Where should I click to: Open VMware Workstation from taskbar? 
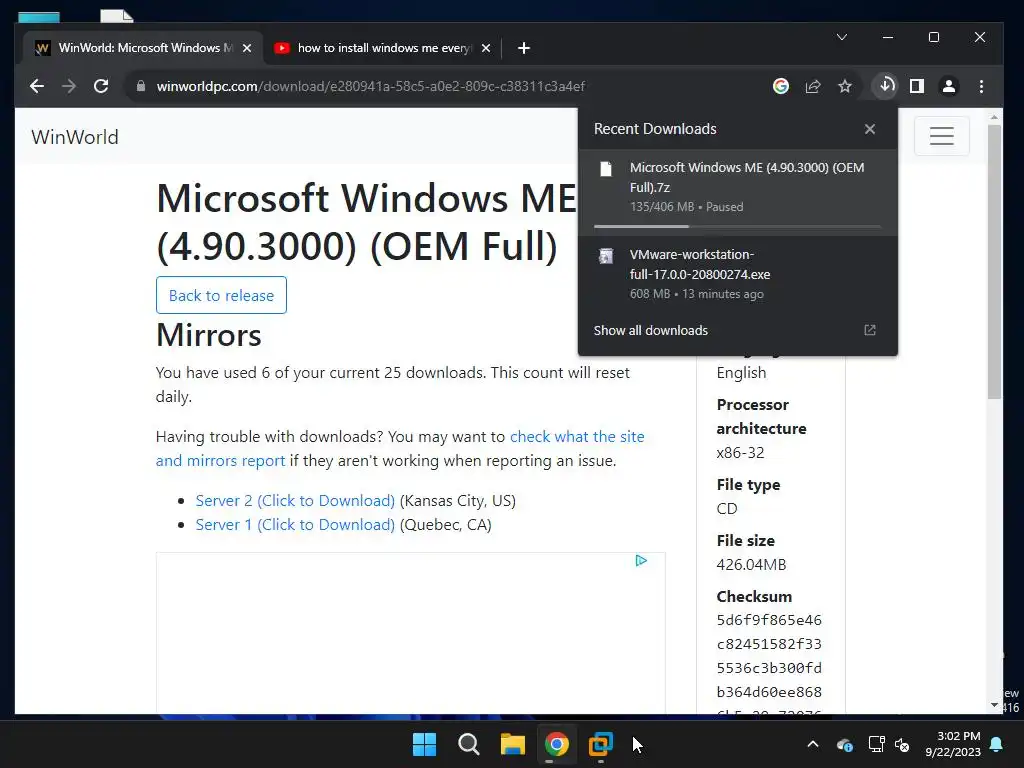tap(601, 744)
